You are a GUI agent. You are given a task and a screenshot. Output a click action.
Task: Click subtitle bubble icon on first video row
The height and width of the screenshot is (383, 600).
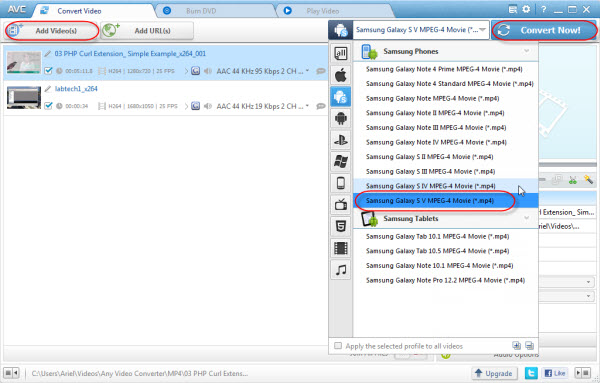[321, 71]
